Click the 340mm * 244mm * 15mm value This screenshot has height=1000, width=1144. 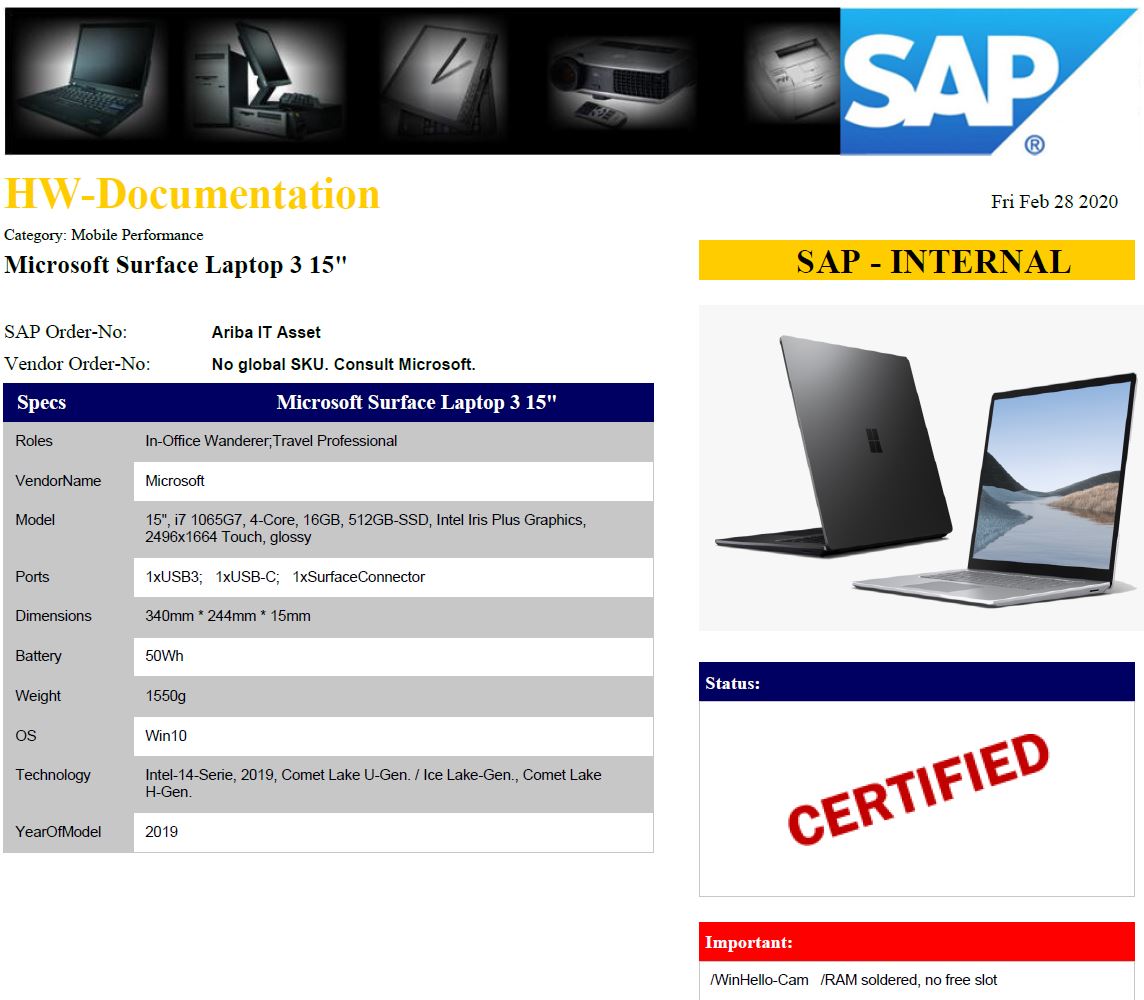click(228, 616)
